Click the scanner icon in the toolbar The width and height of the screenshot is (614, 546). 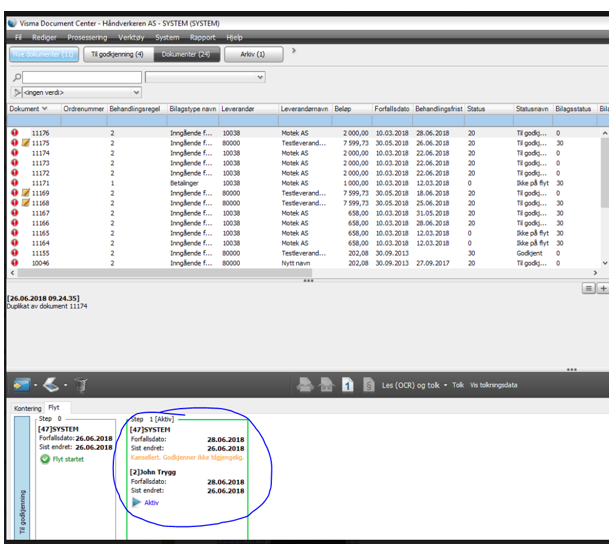(x=51, y=385)
